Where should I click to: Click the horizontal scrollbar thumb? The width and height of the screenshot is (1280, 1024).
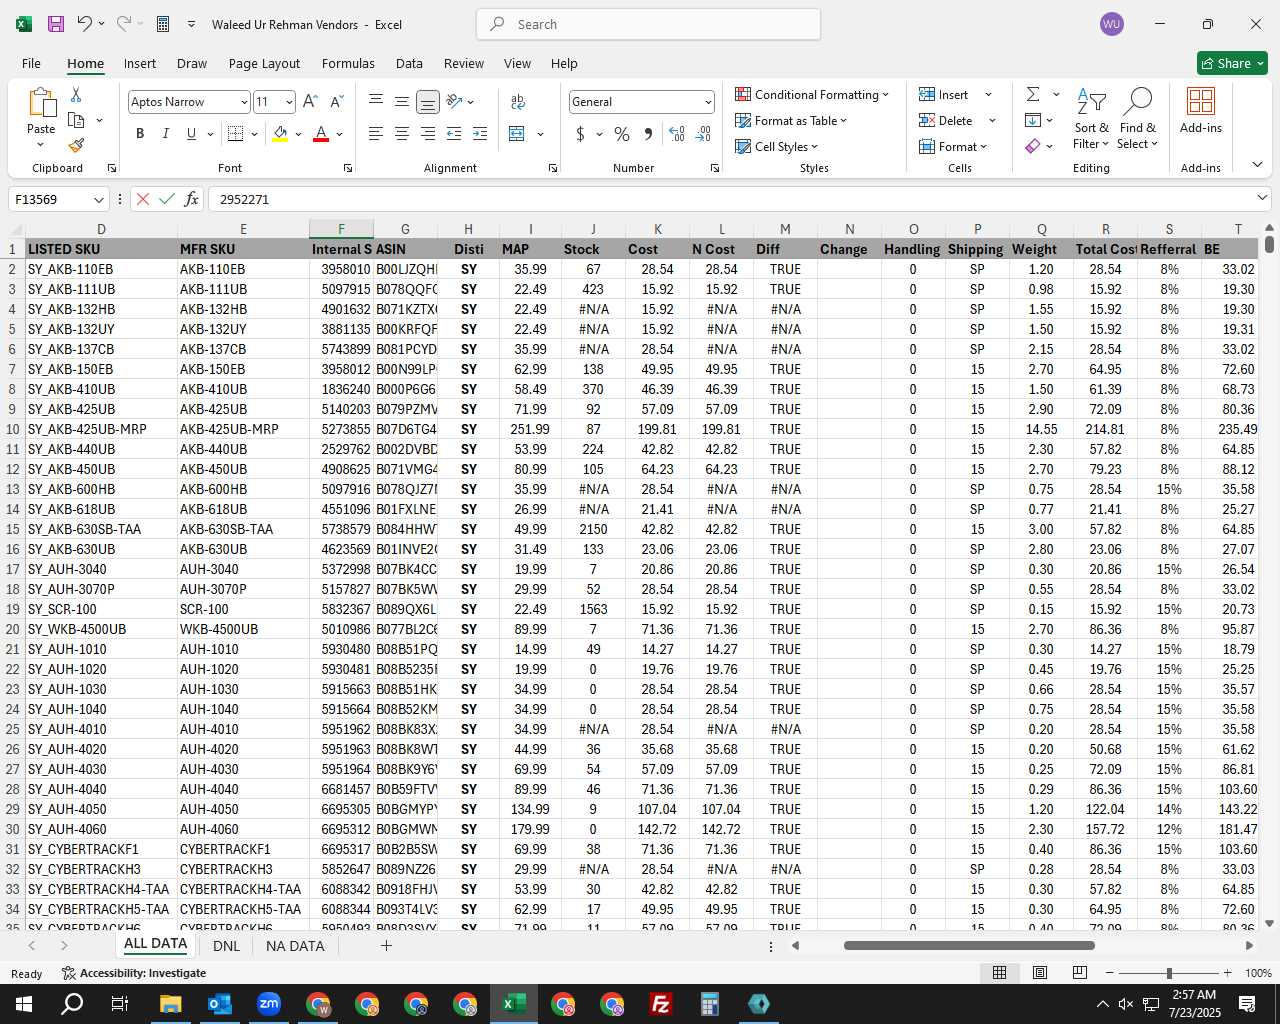click(x=969, y=945)
